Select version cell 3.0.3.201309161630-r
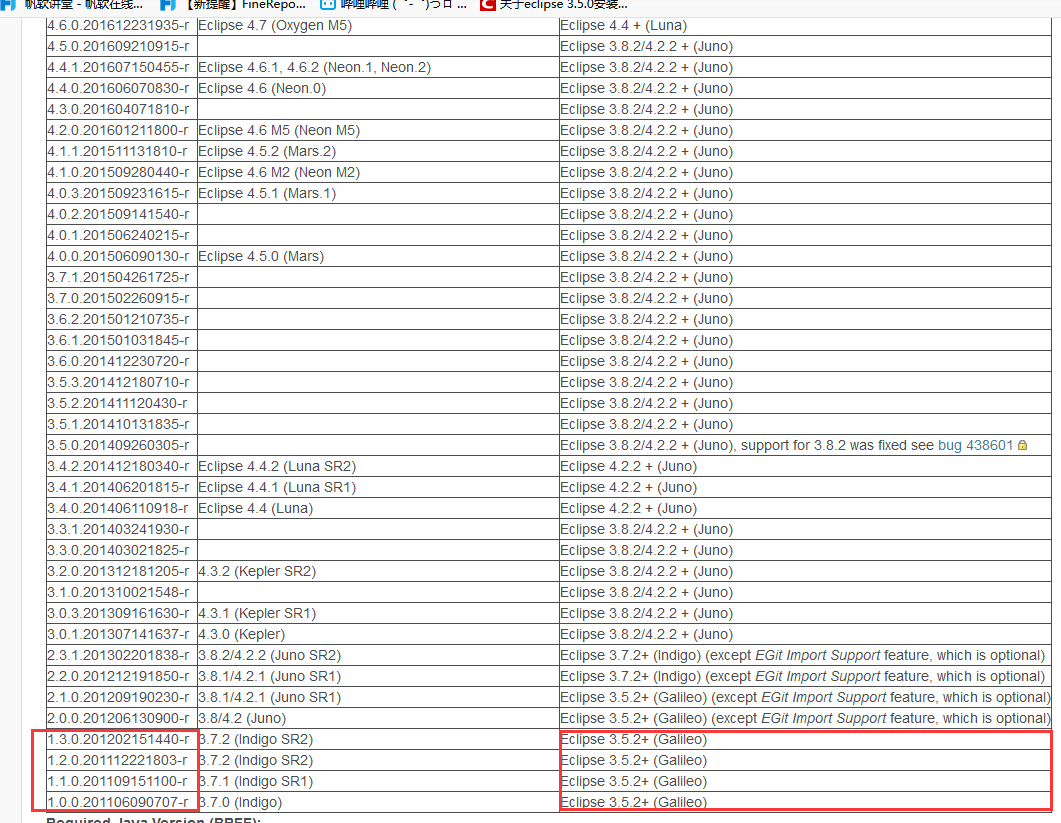The image size is (1061, 823). pyautogui.click(x=122, y=613)
